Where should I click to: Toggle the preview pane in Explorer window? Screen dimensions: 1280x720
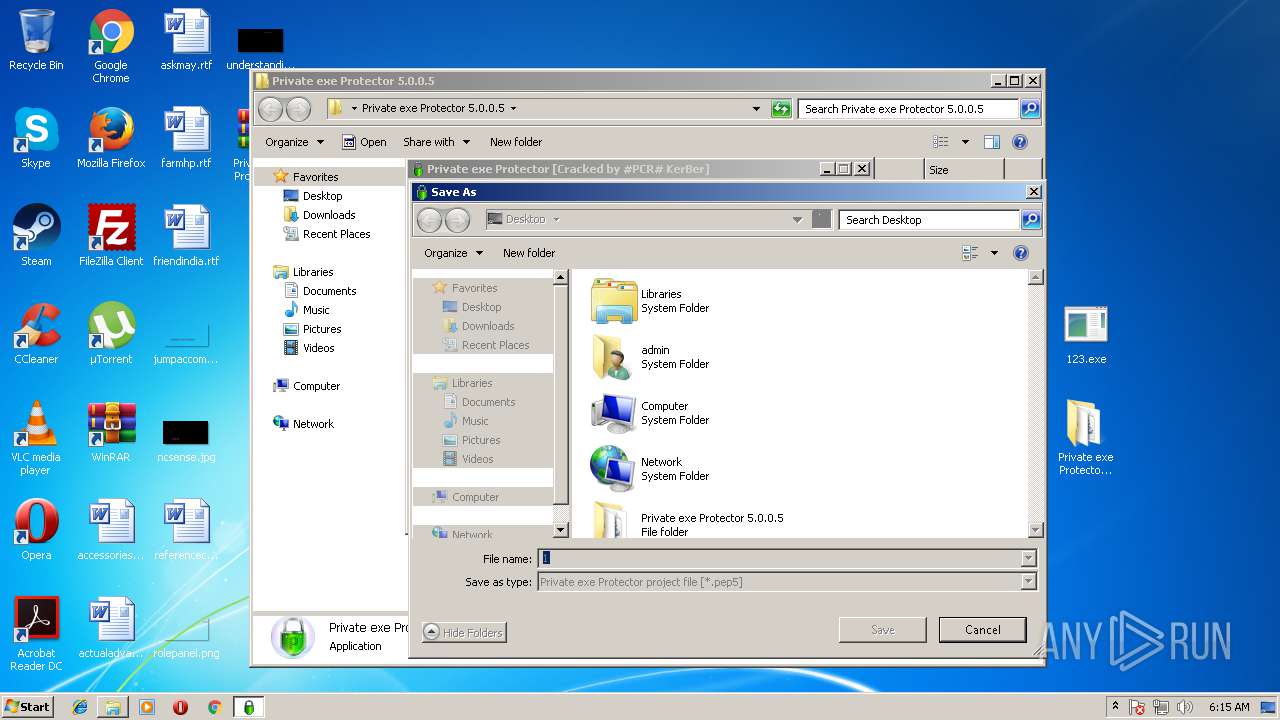coord(992,142)
